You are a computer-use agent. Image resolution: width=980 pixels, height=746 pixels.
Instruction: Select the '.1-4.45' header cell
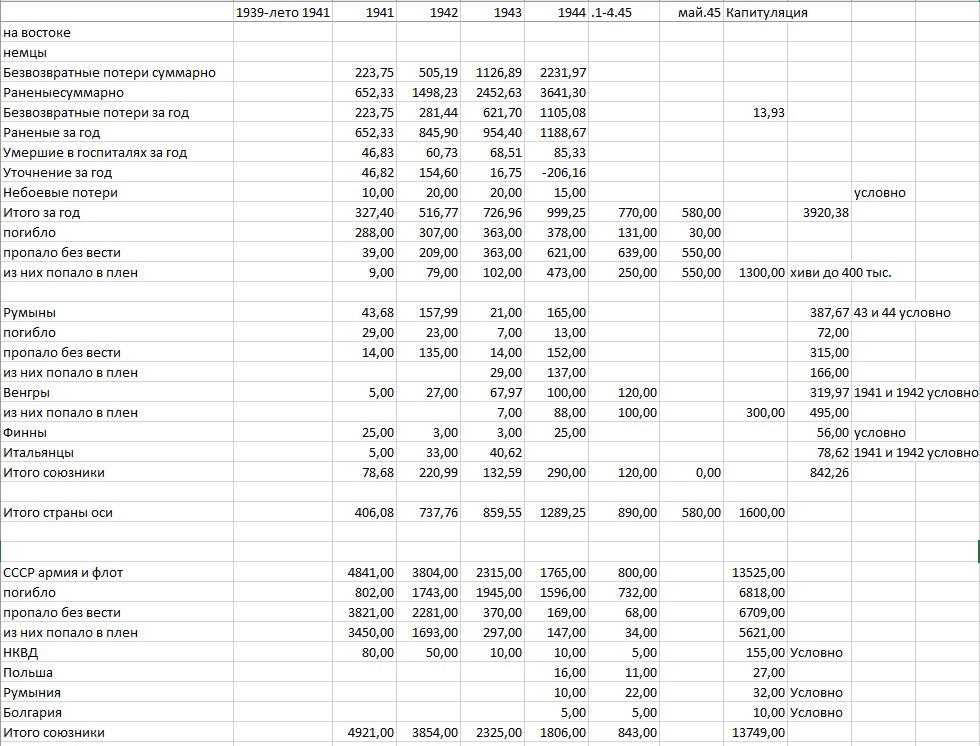pos(624,12)
